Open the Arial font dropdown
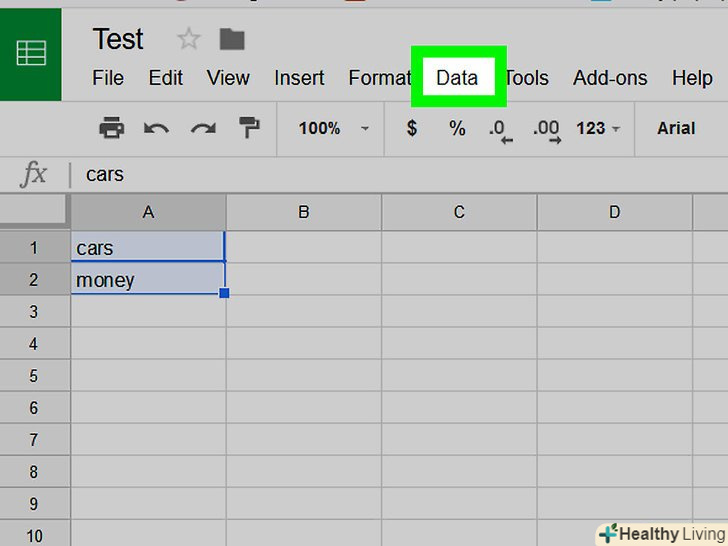The image size is (728, 546). tap(676, 128)
